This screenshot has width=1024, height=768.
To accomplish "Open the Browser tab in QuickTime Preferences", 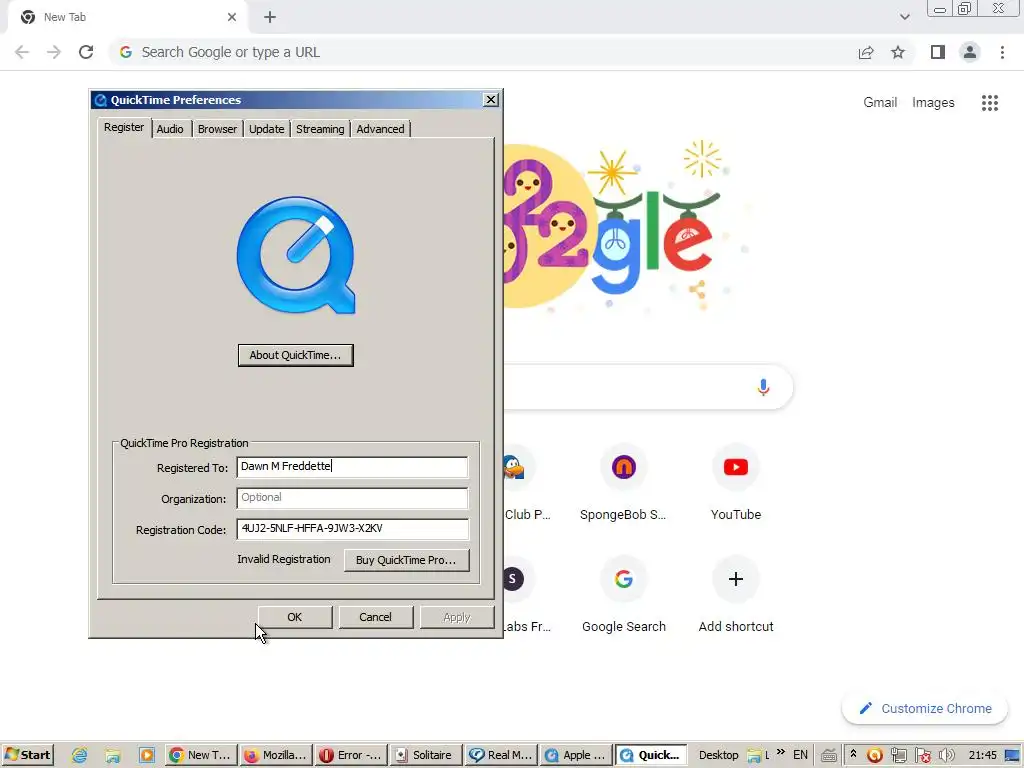I will pyautogui.click(x=217, y=129).
